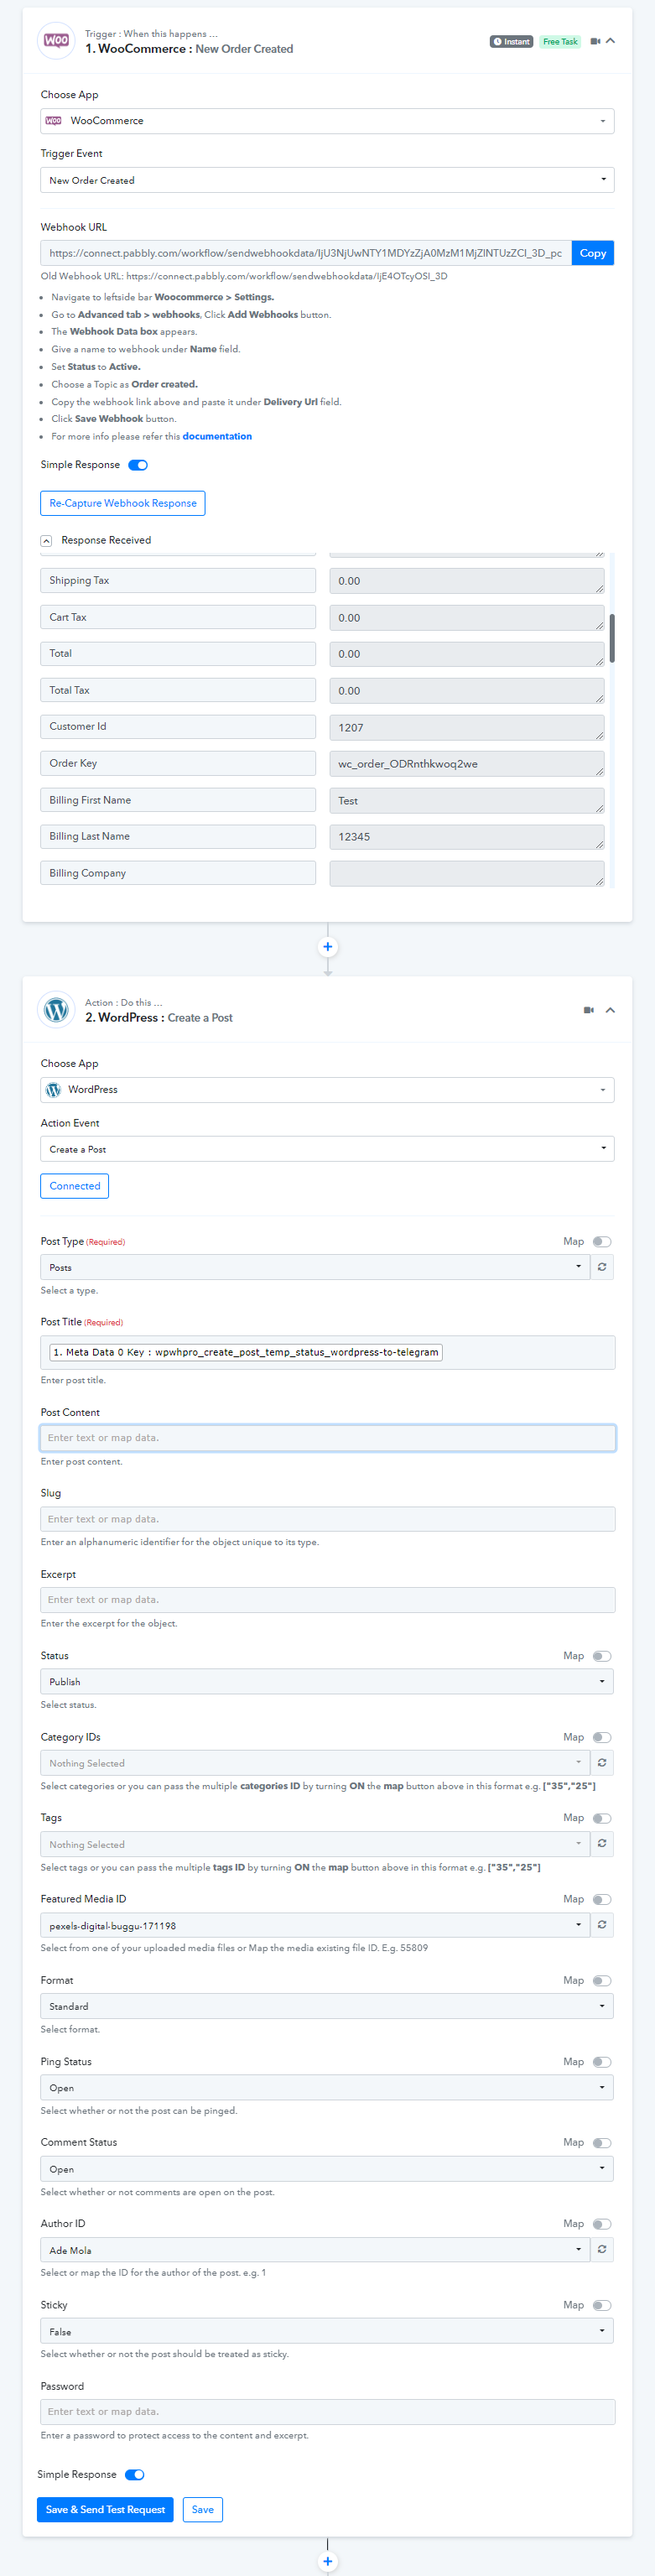Enable Map toggle for Comment Status
Image resolution: width=655 pixels, height=2576 pixels.
(602, 2143)
